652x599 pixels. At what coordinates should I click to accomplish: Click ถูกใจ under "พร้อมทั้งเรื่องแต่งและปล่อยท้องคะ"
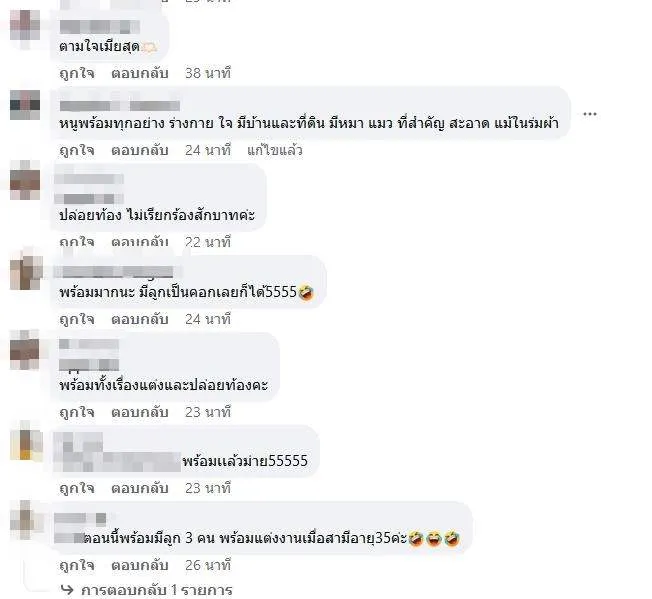77,412
